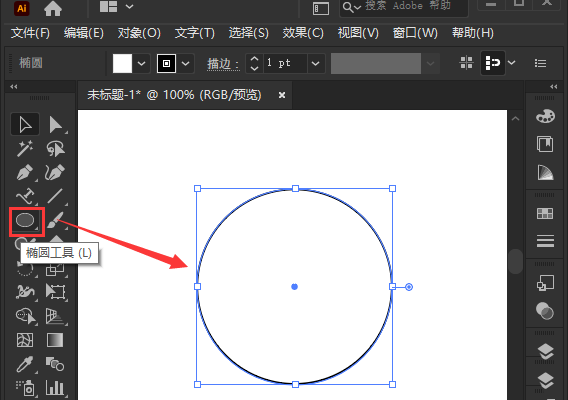Go to the Illustrator home screen
This screenshot has height=400, width=568.
point(53,8)
